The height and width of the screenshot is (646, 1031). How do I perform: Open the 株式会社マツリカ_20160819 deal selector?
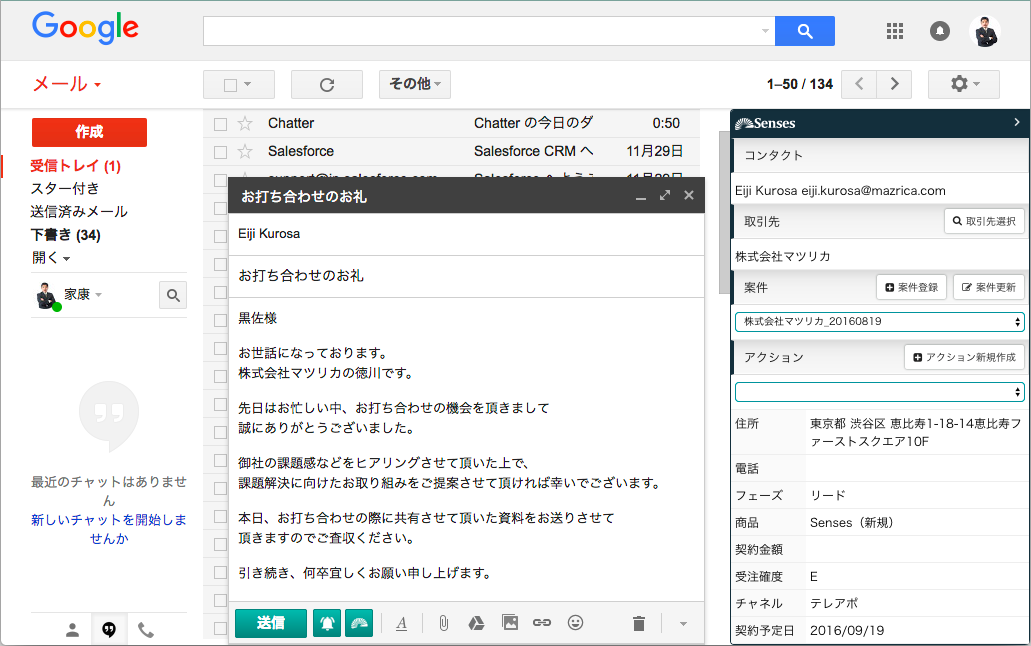(x=879, y=322)
